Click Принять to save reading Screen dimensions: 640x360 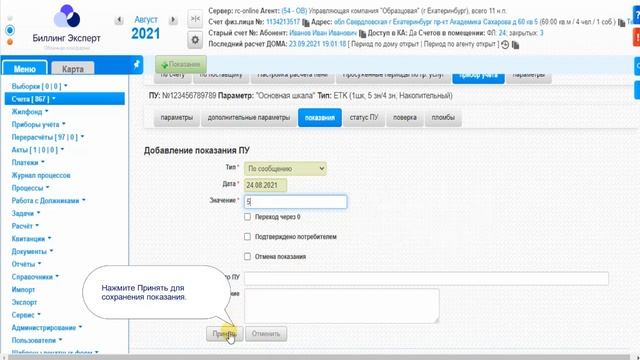224,333
